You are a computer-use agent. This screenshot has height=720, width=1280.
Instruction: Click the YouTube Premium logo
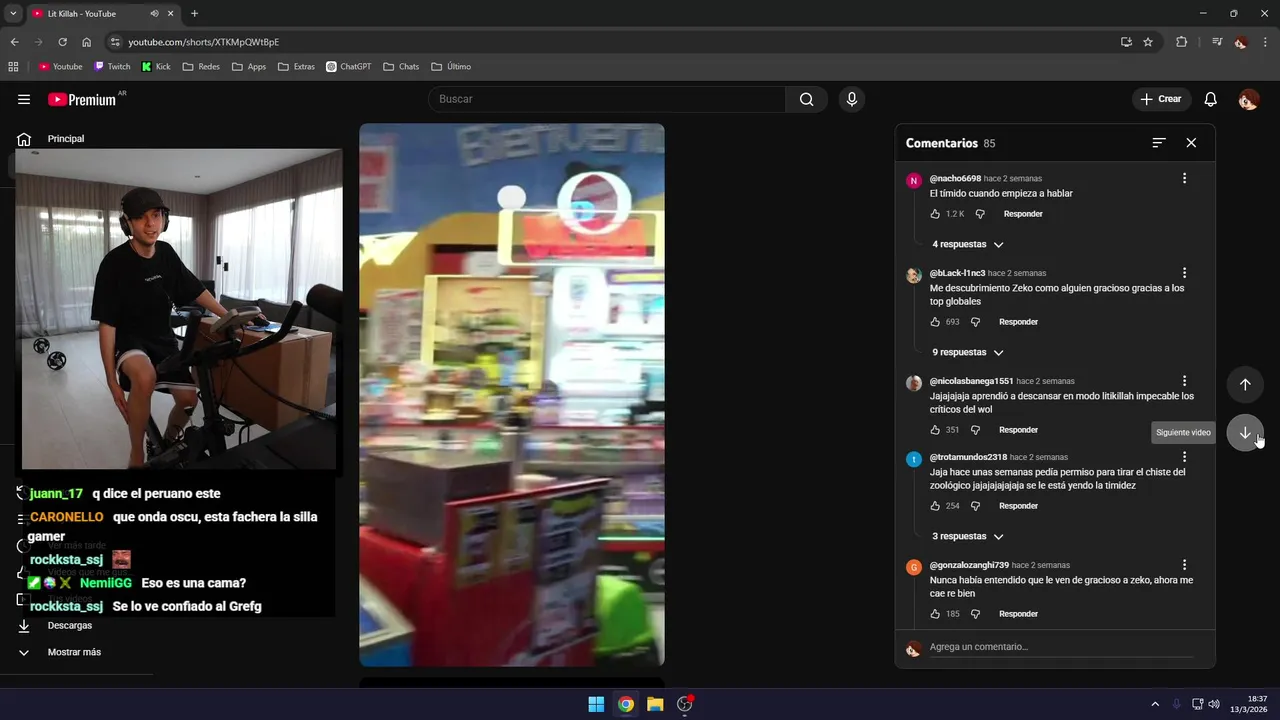(84, 99)
